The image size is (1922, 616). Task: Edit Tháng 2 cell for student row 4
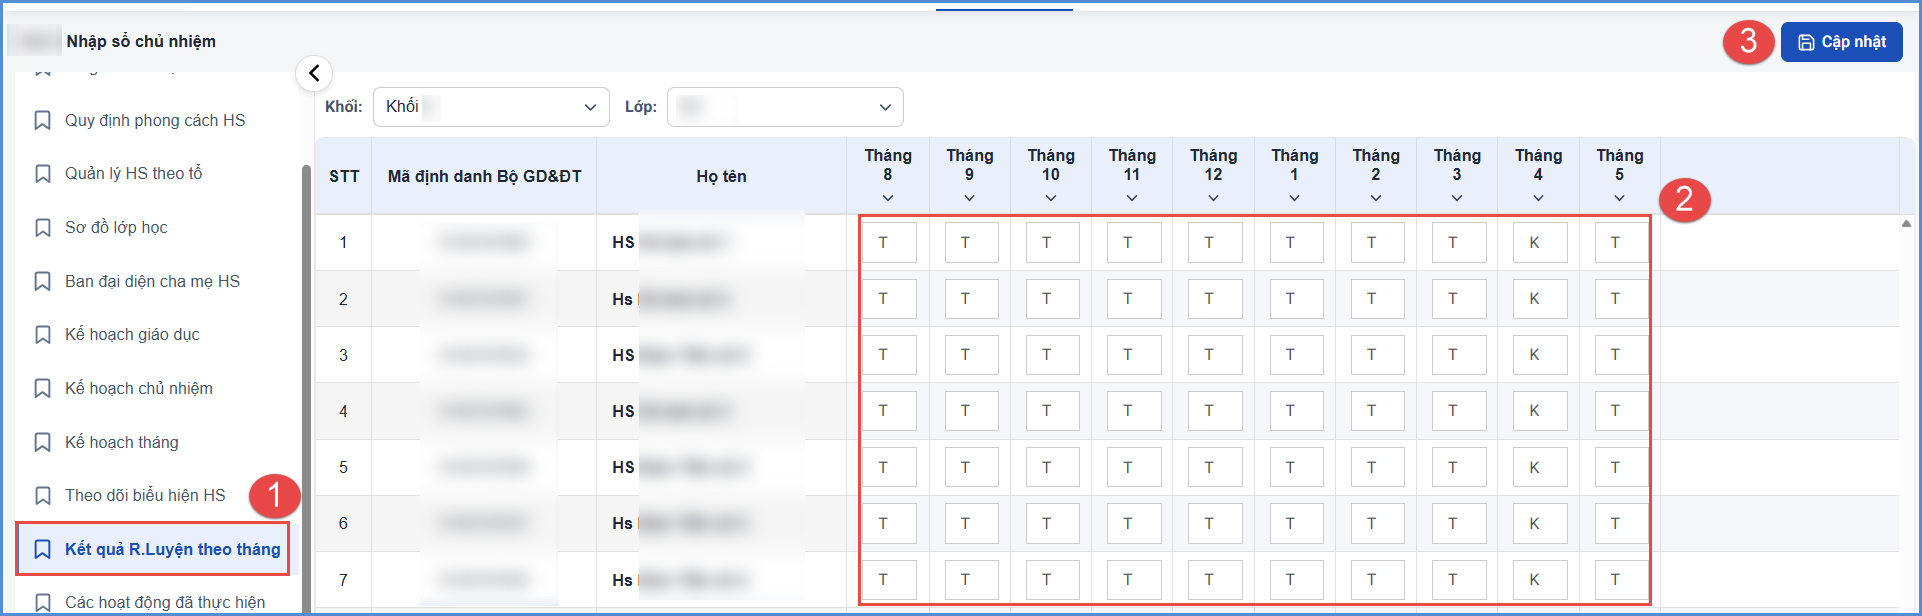pyautogui.click(x=1378, y=411)
